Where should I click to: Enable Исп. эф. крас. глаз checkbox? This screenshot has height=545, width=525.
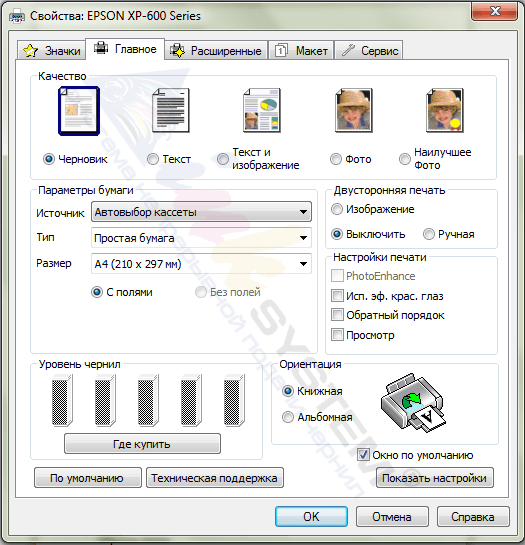[337, 296]
